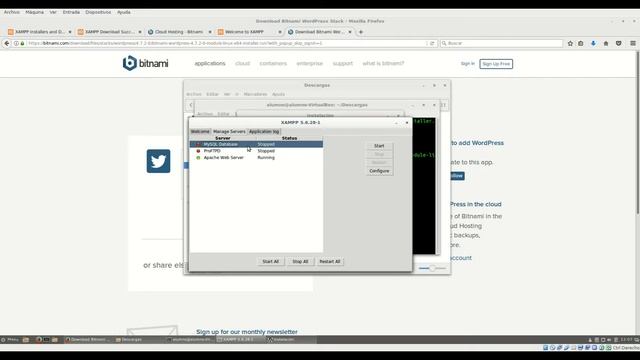This screenshot has height=360, width=640.
Task: Click the back arrow in Descargas file manager
Action: (x=191, y=105)
